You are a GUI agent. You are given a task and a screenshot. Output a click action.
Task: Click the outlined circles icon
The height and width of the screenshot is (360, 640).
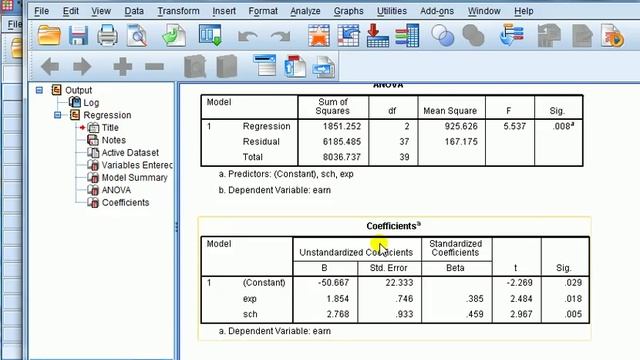click(443, 36)
